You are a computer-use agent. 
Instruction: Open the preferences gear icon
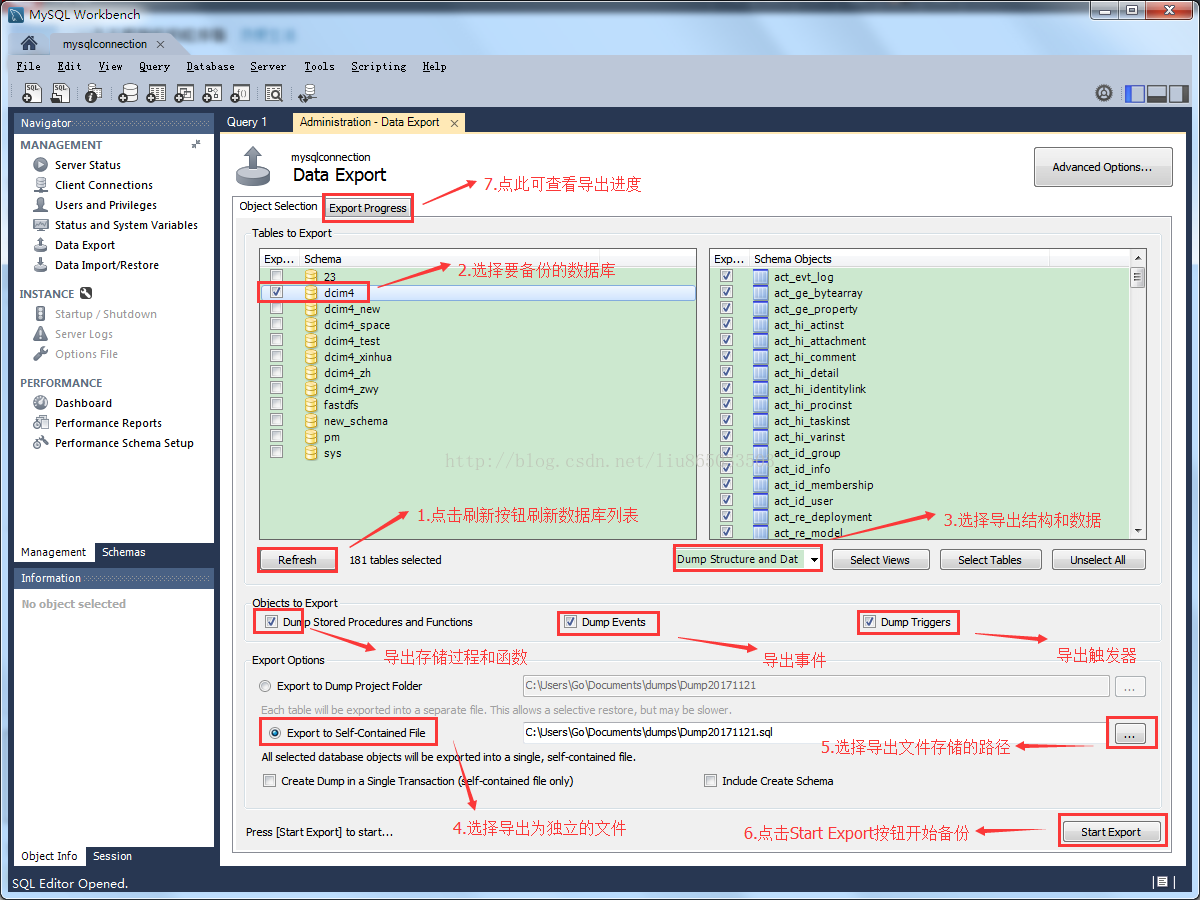pyautogui.click(x=1104, y=93)
